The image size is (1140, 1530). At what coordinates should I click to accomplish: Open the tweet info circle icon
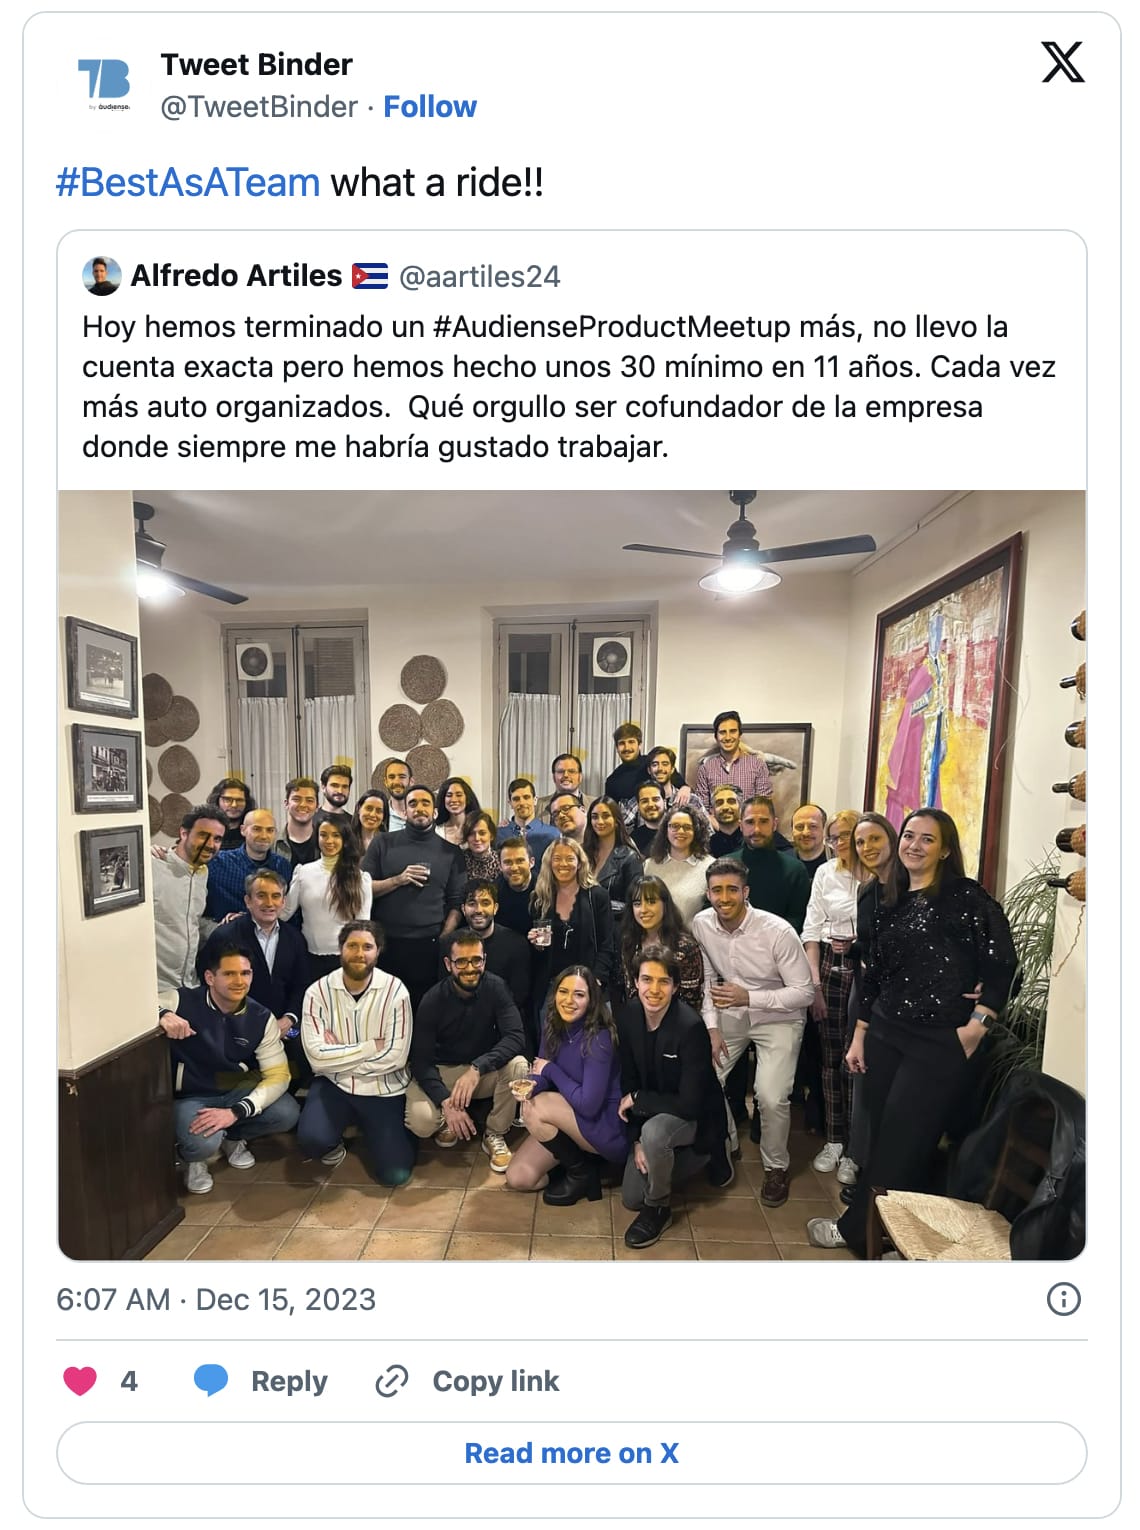(1063, 1299)
